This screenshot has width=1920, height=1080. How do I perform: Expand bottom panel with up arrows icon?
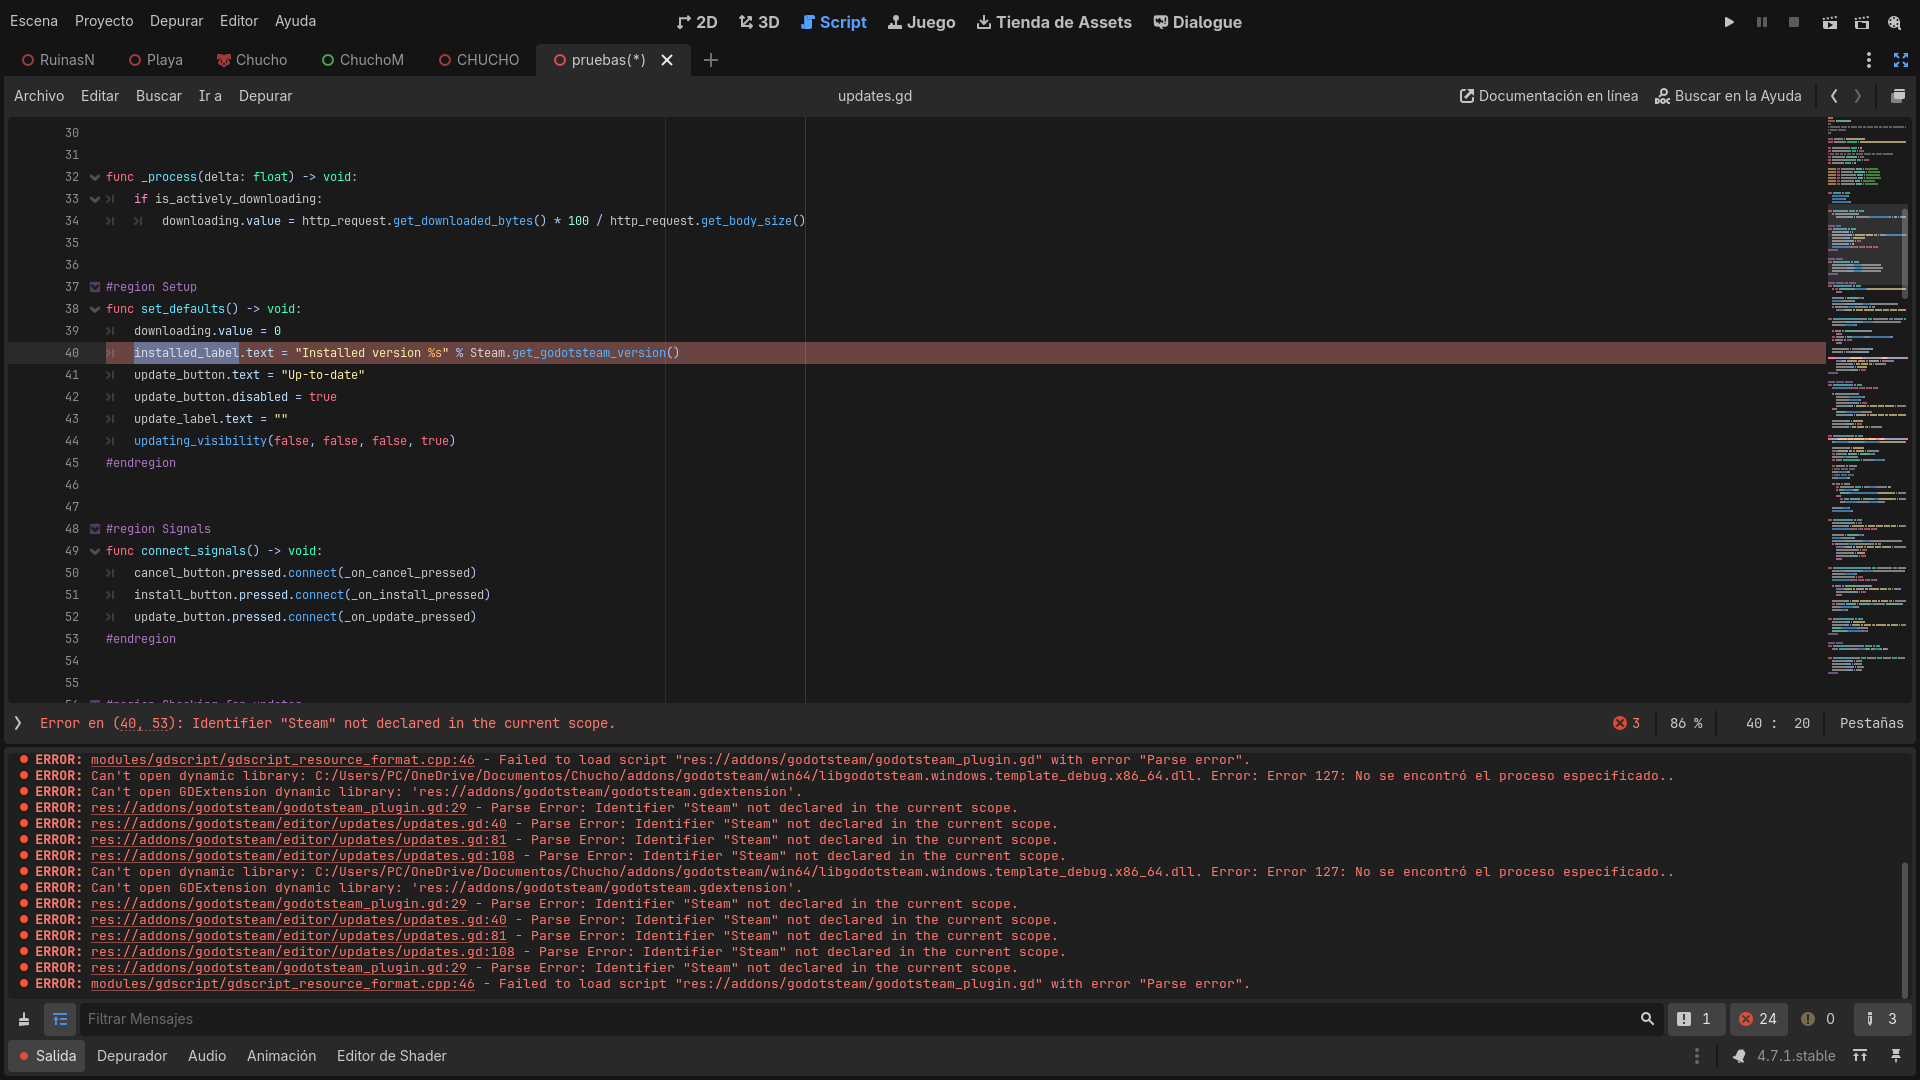coord(1860,1056)
